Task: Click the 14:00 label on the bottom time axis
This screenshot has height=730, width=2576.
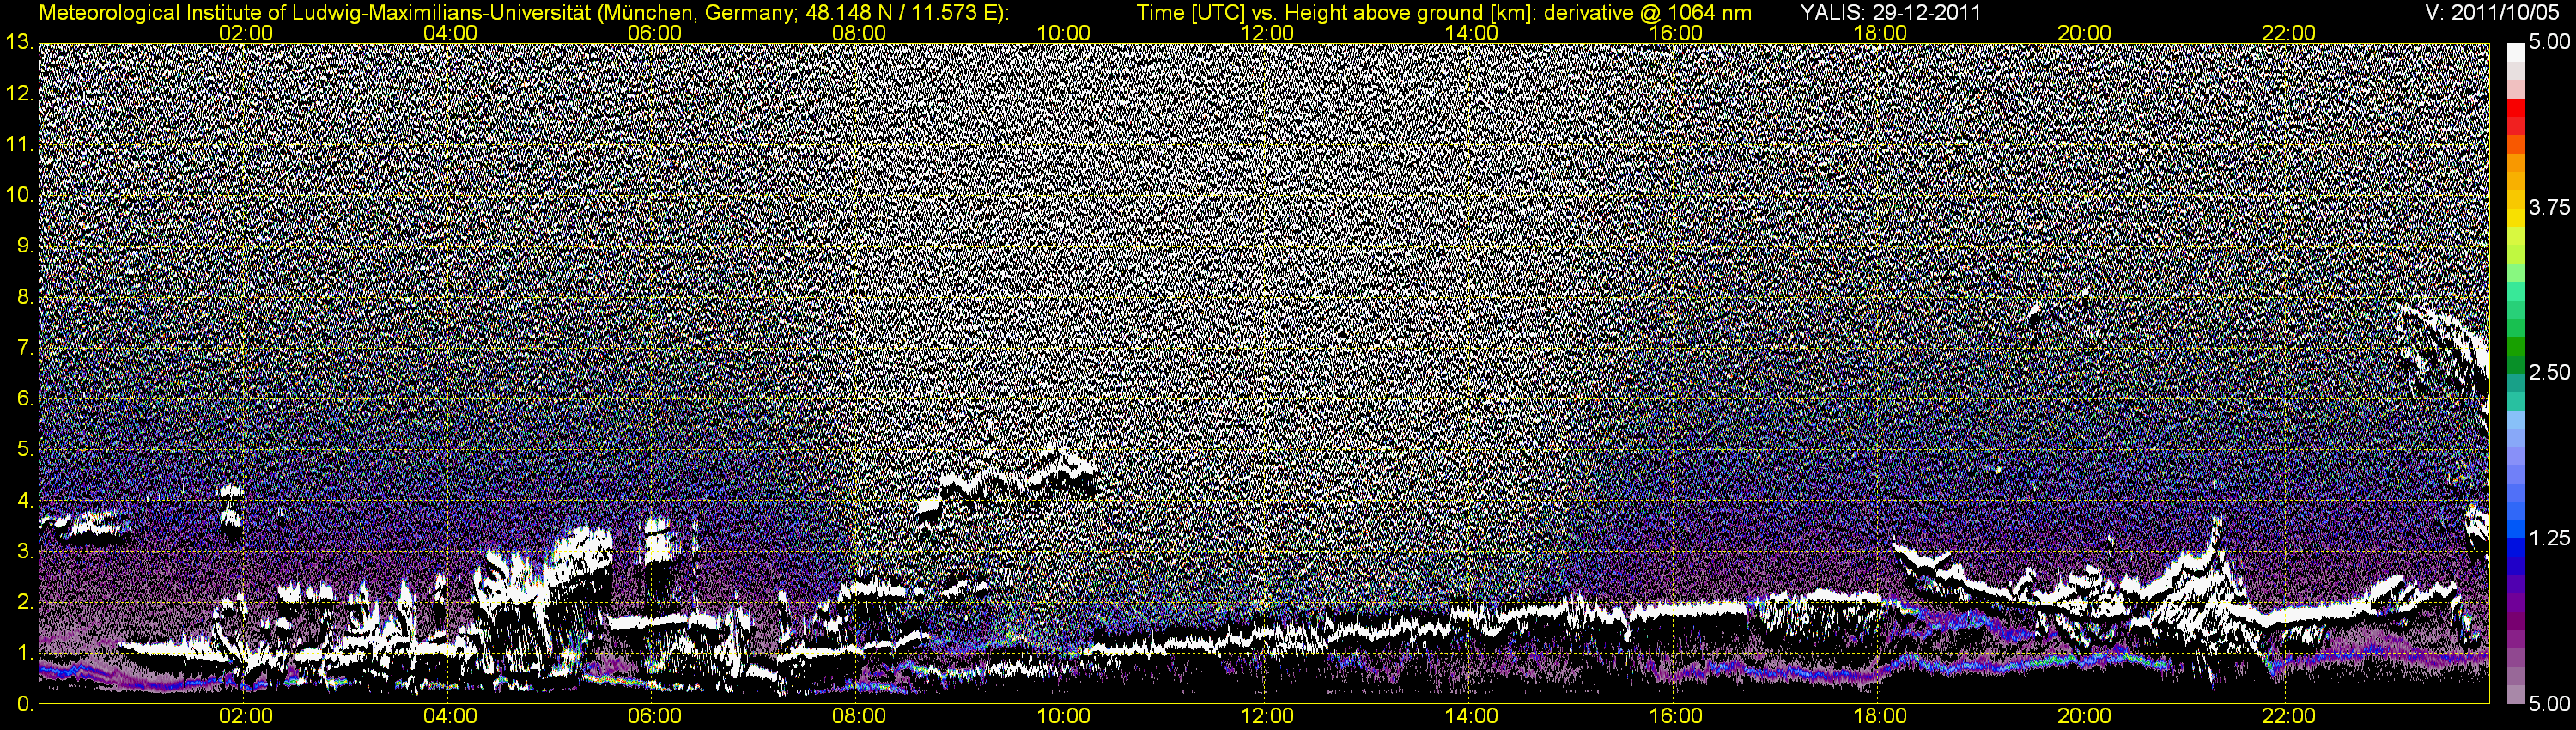Action: tap(1472, 716)
